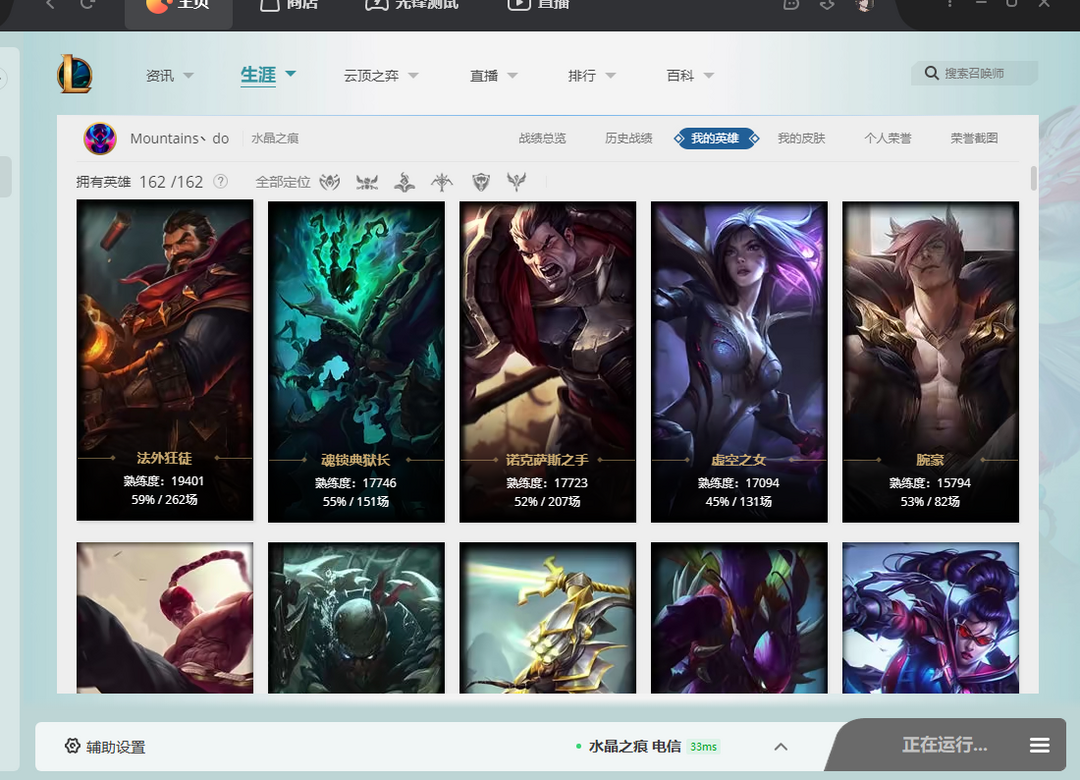Click the 搜索召唤师 search field
This screenshot has width=1080, height=780.
pos(974,73)
